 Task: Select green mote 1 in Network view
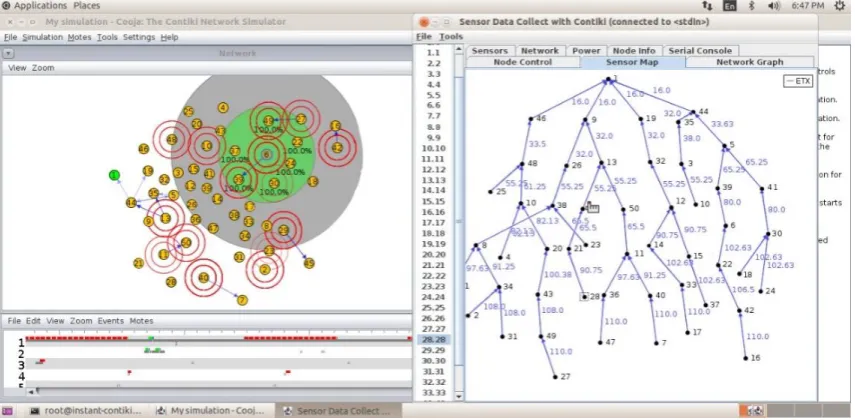point(114,175)
